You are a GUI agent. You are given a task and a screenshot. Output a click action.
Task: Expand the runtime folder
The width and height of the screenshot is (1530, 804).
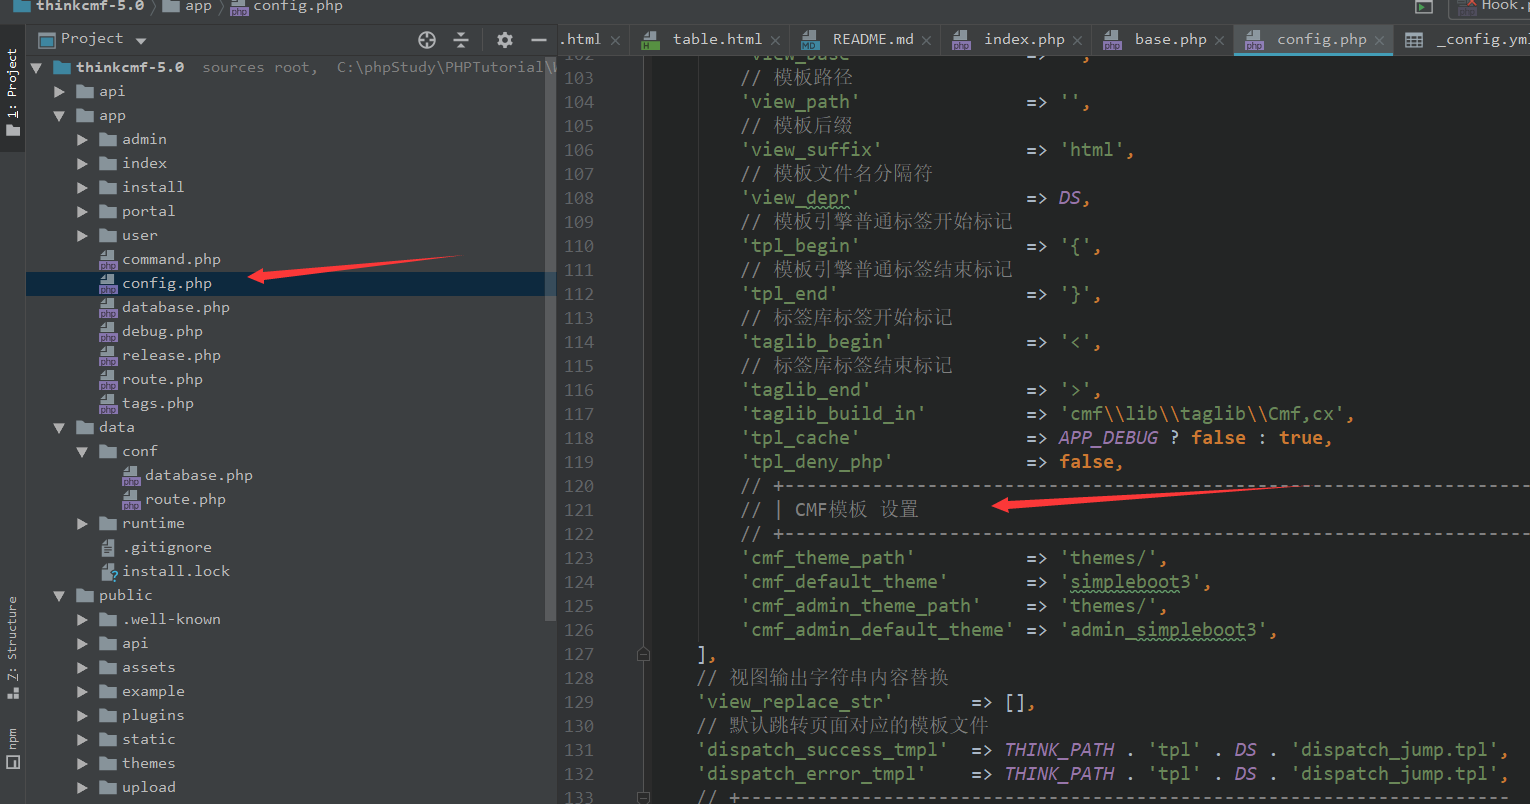point(83,524)
